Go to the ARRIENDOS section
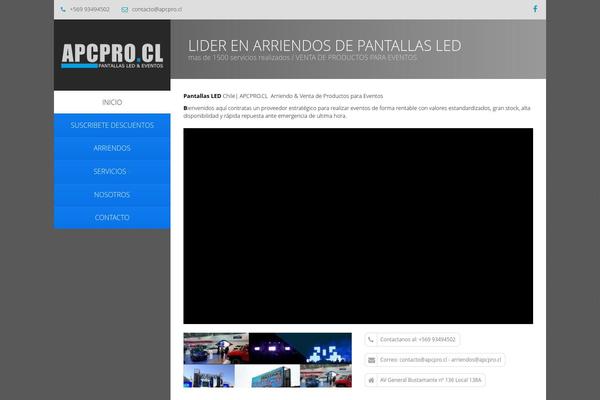Screen dimensions: 600x400 112,148
